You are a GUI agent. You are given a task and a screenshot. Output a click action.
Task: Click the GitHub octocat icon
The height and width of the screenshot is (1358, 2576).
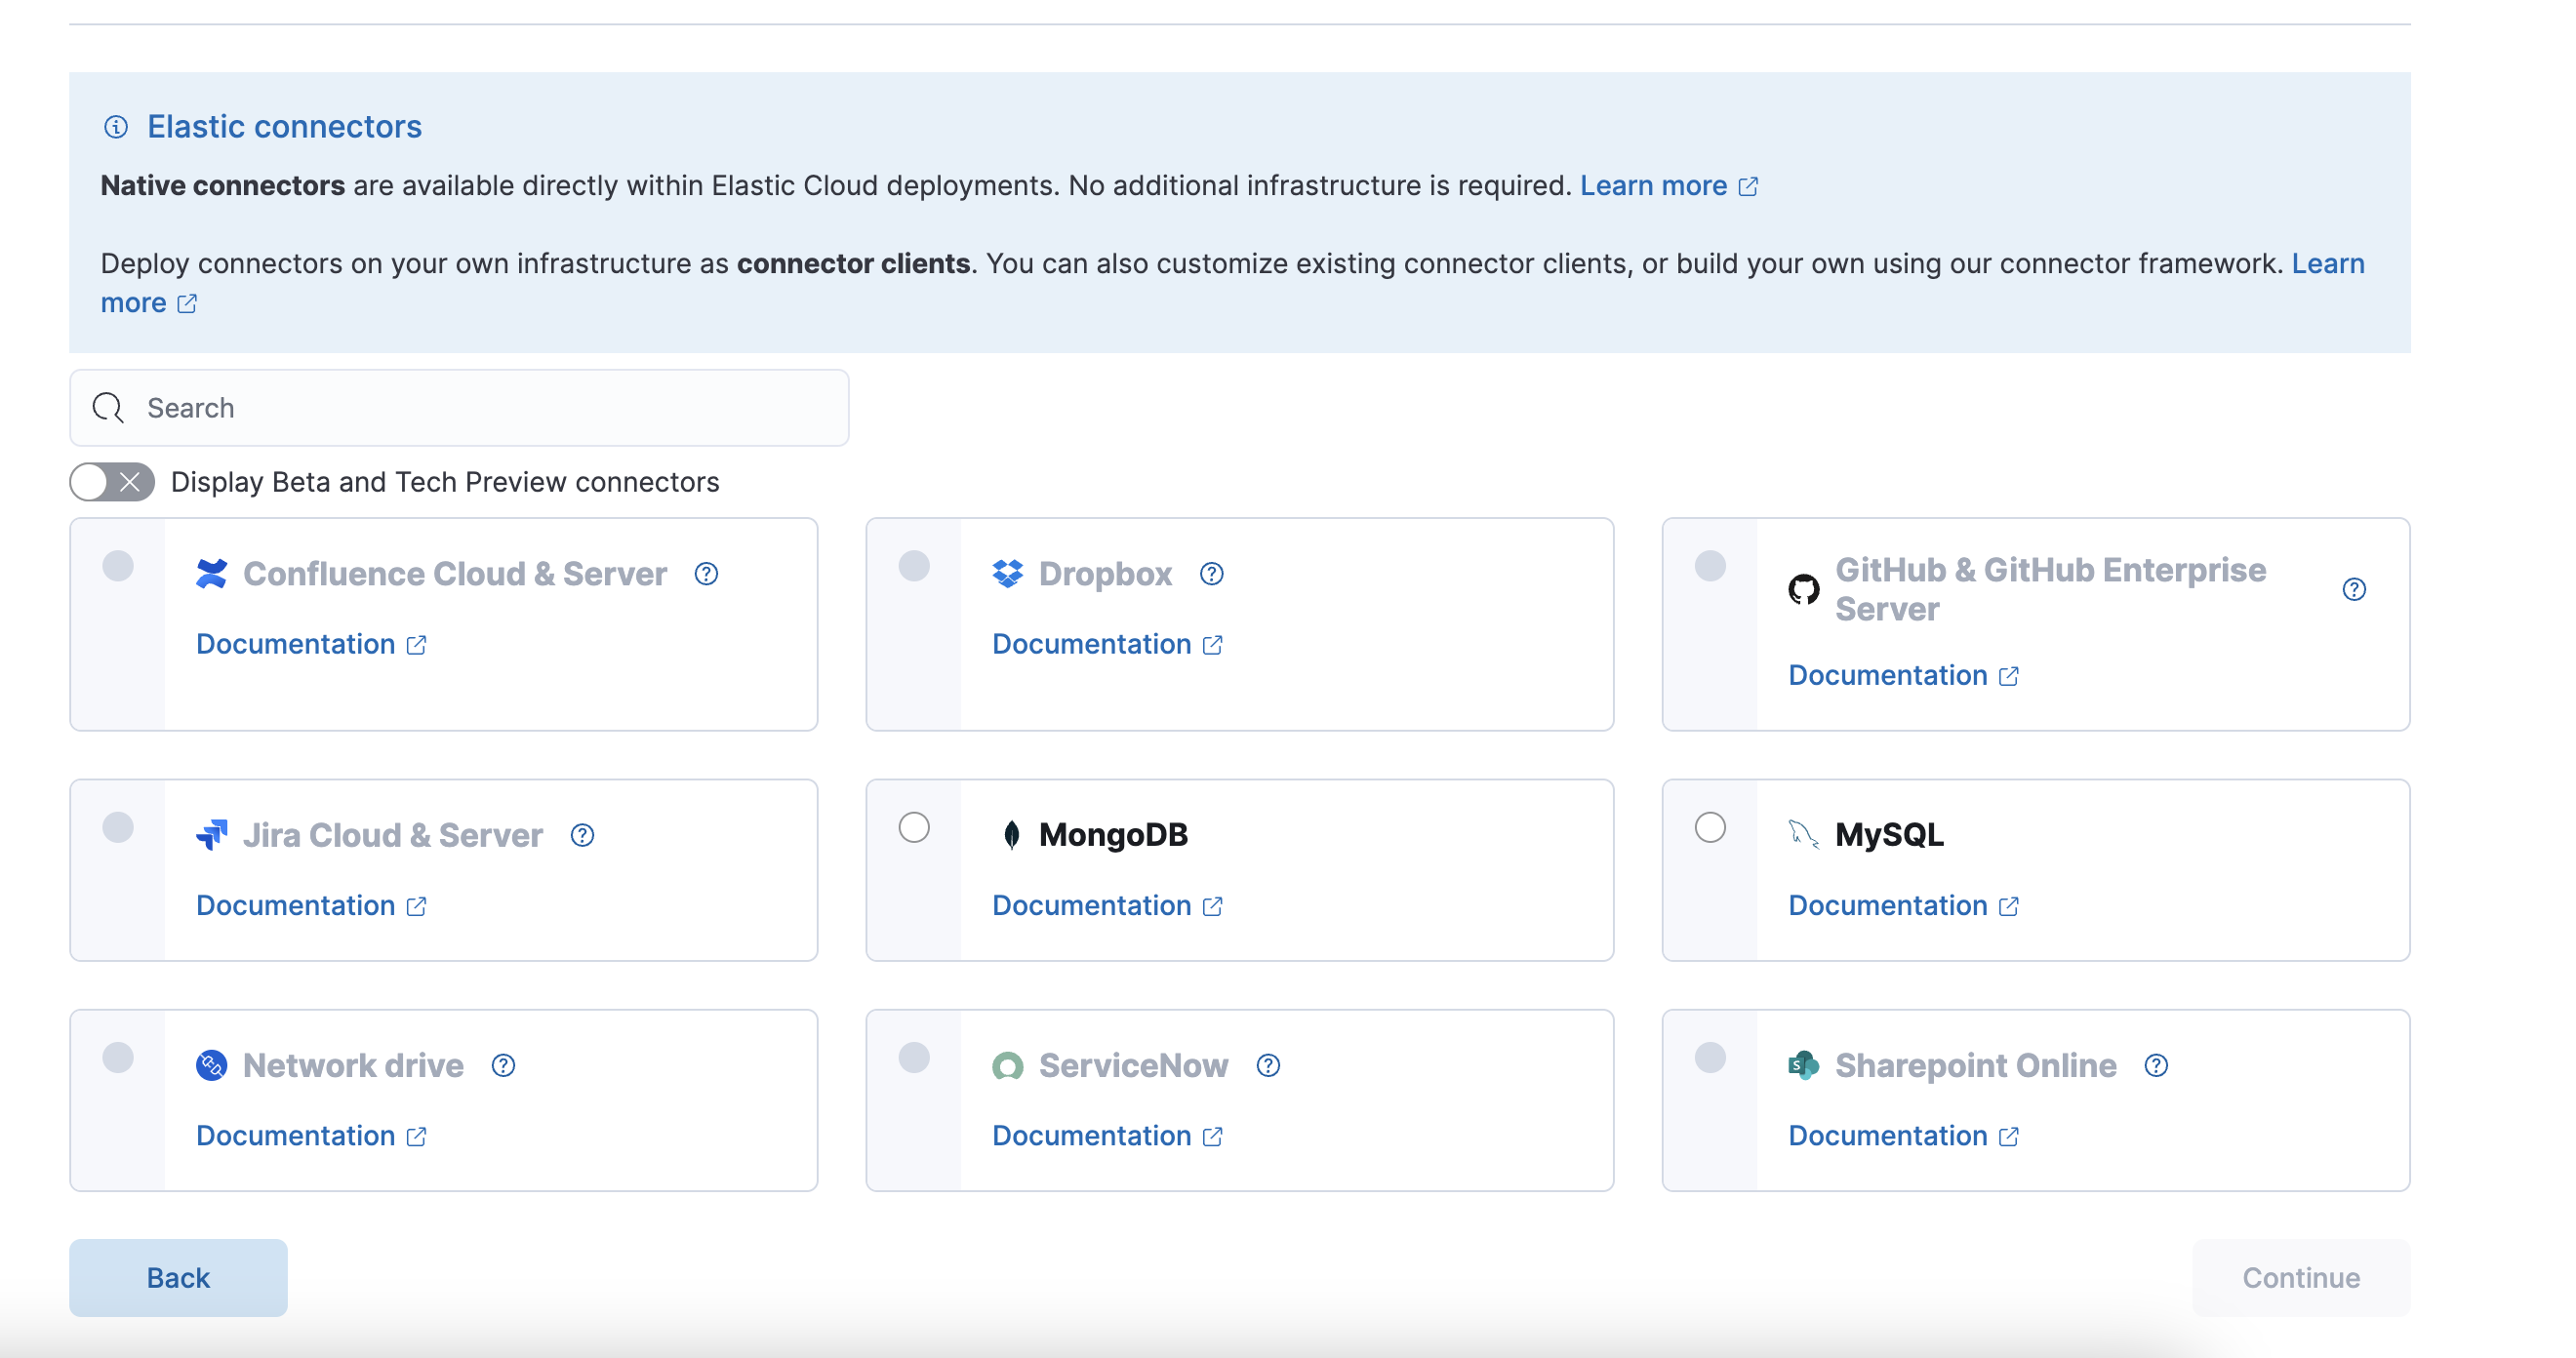[1803, 590]
